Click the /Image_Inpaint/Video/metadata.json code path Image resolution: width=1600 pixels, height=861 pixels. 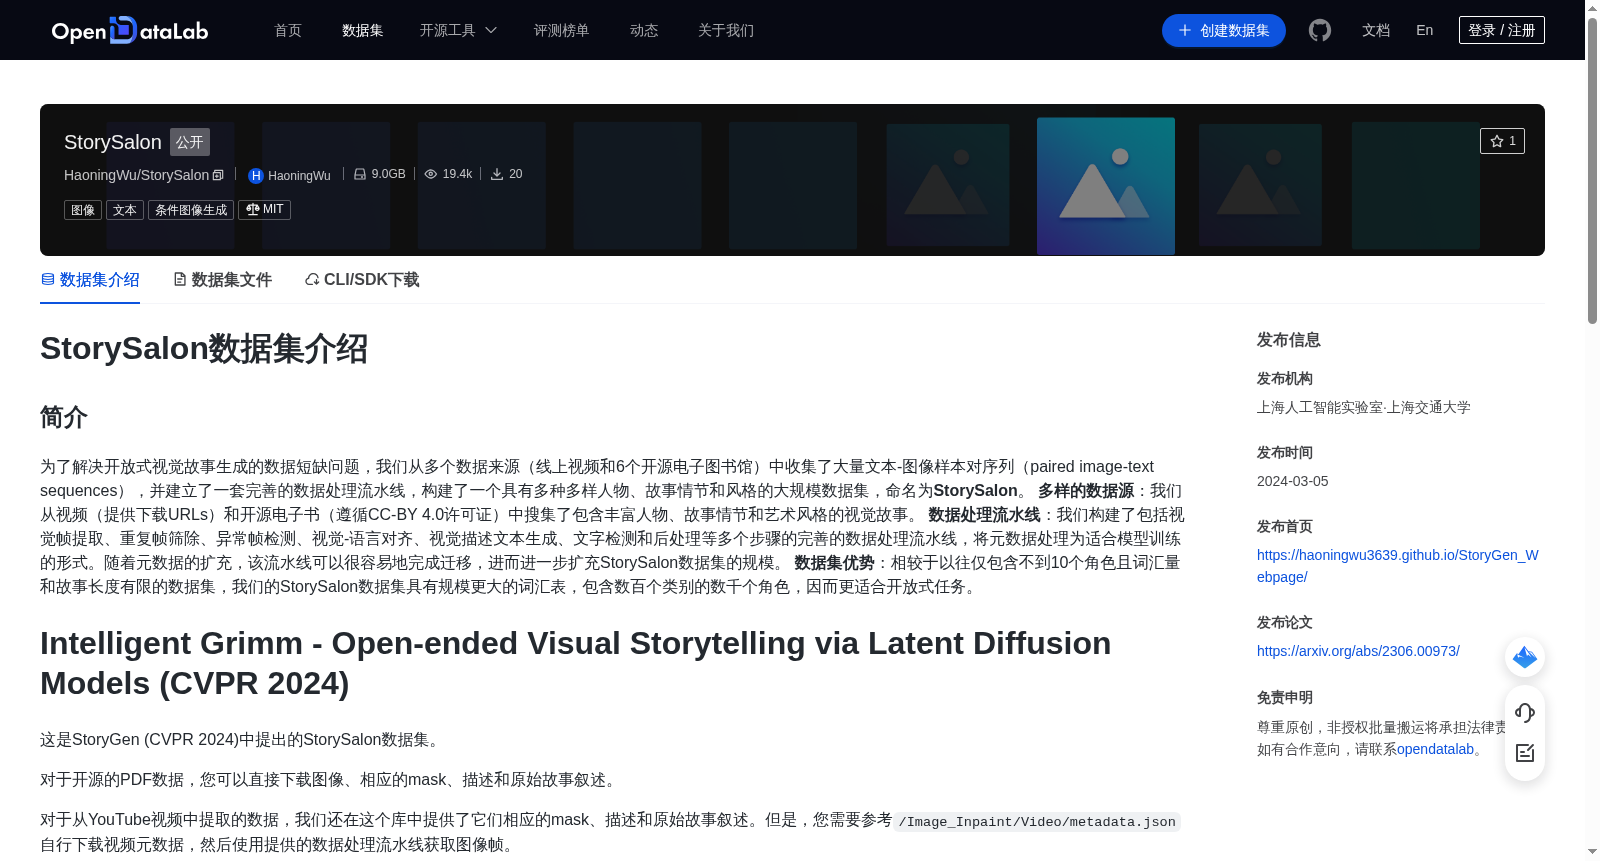[x=1037, y=822]
